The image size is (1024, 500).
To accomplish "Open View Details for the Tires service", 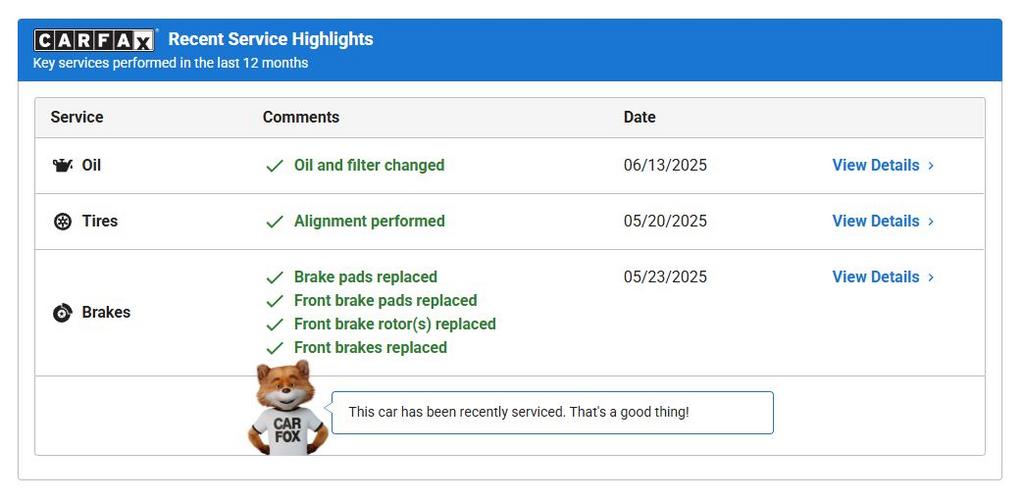I will coord(875,221).
